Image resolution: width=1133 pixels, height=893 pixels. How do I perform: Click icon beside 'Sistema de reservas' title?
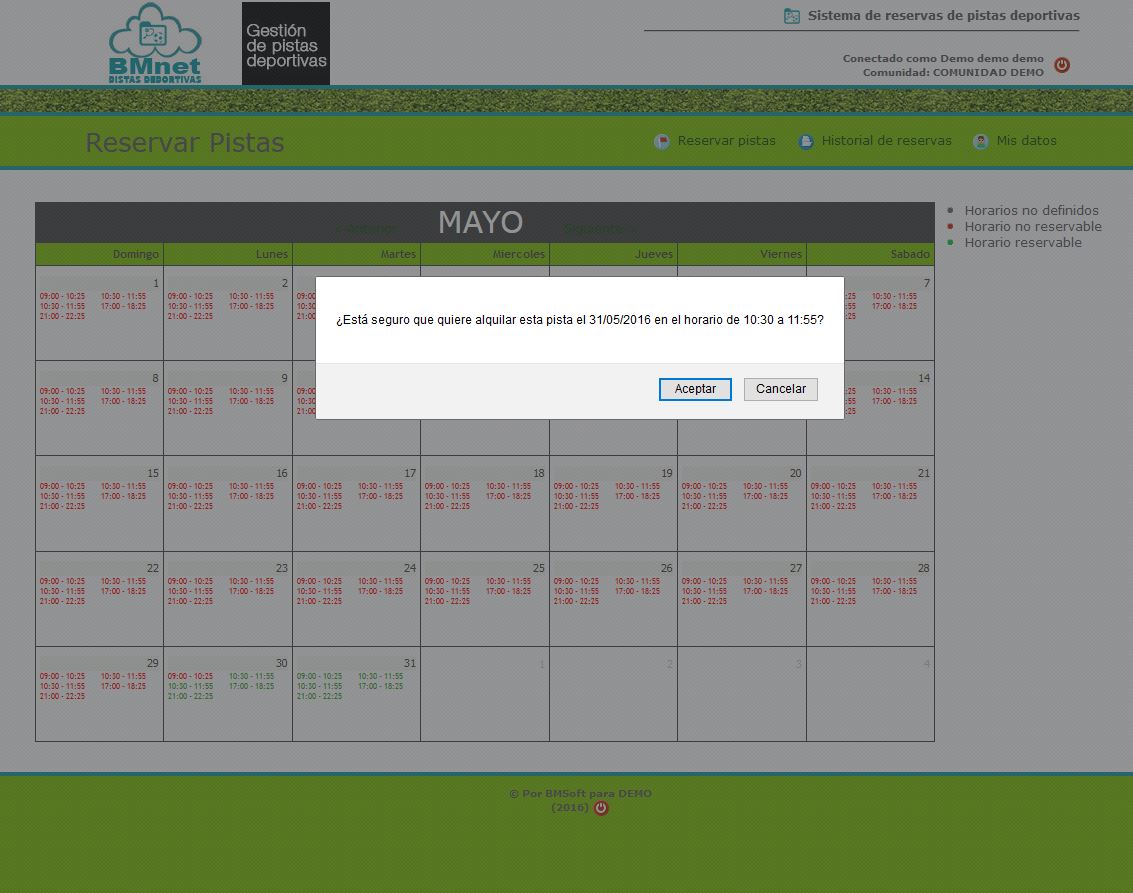pyautogui.click(x=792, y=16)
